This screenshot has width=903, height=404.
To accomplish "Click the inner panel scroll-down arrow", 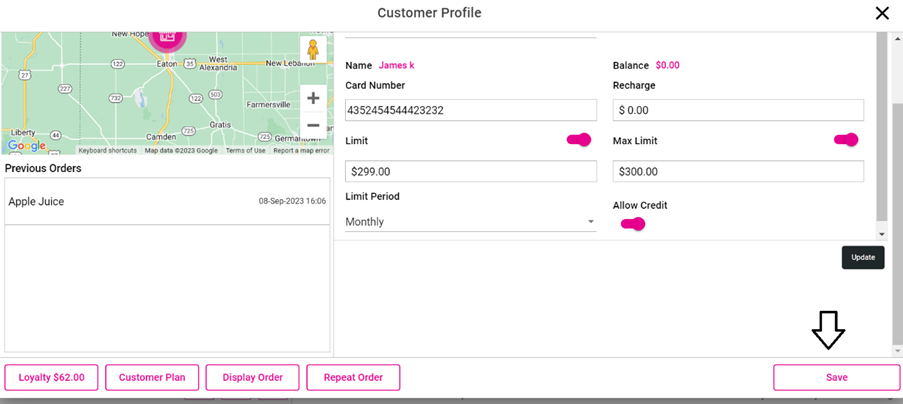I will [881, 234].
